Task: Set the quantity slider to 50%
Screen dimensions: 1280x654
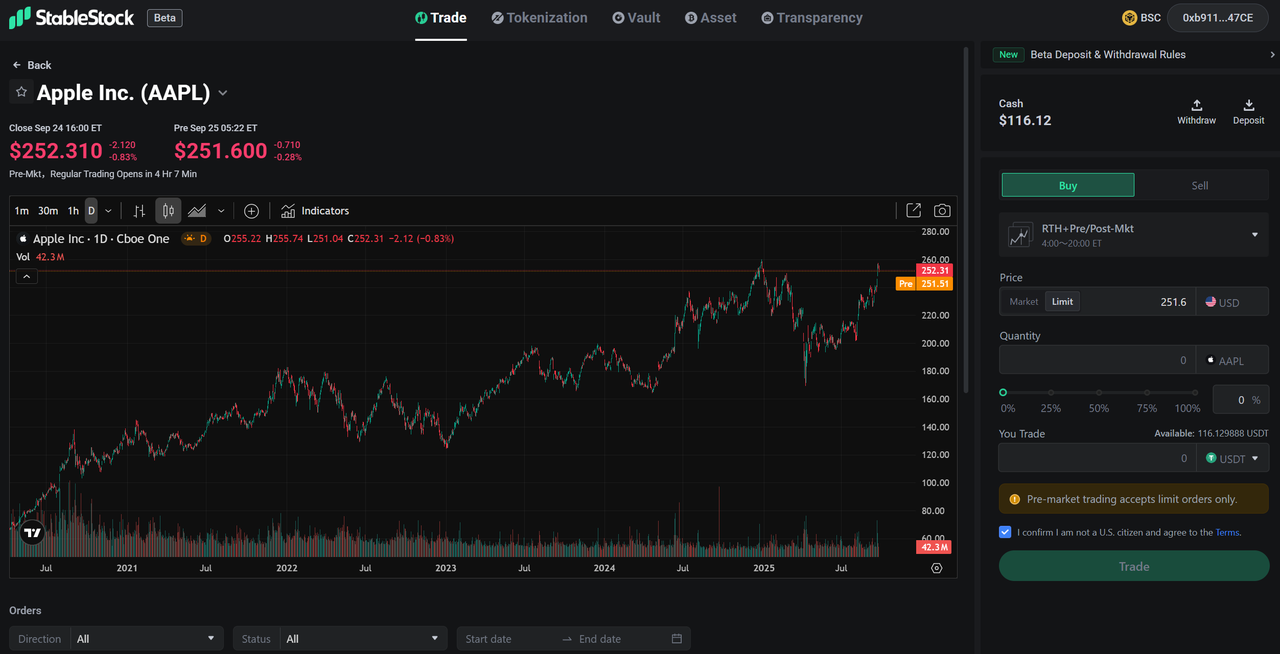Action: pyautogui.click(x=1099, y=393)
